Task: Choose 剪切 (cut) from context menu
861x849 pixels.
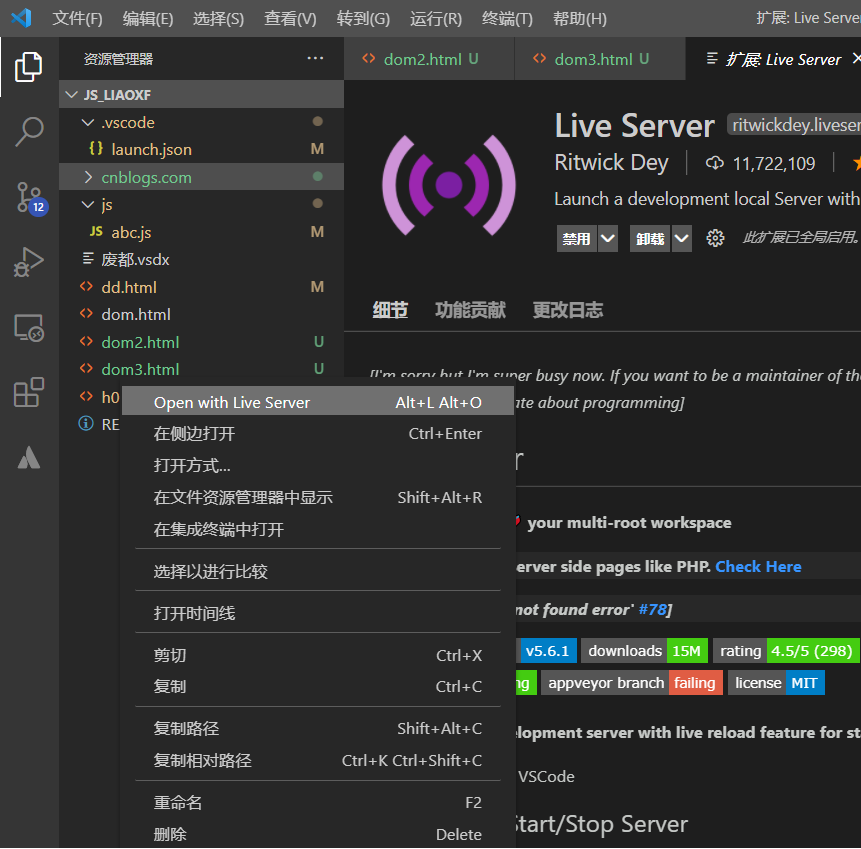Action: tap(318, 656)
